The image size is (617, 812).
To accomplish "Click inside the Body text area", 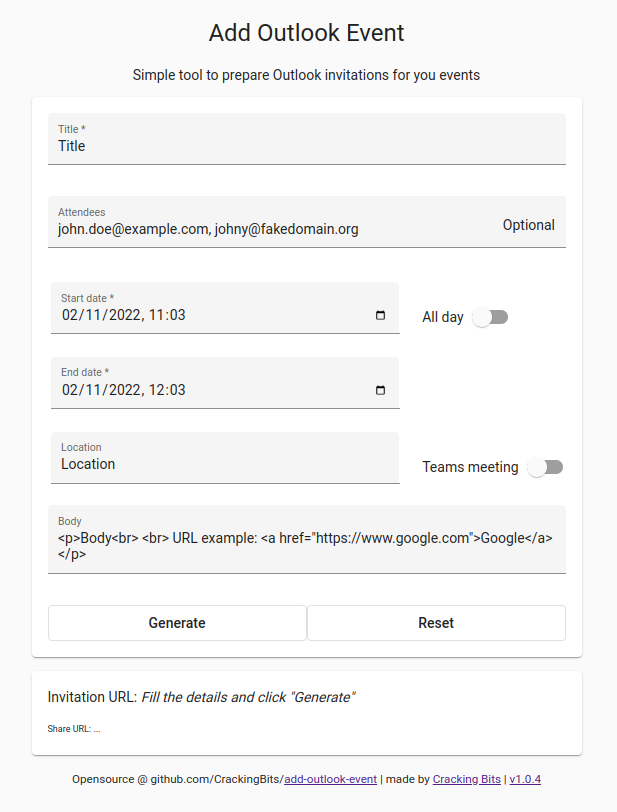I will click(x=307, y=540).
